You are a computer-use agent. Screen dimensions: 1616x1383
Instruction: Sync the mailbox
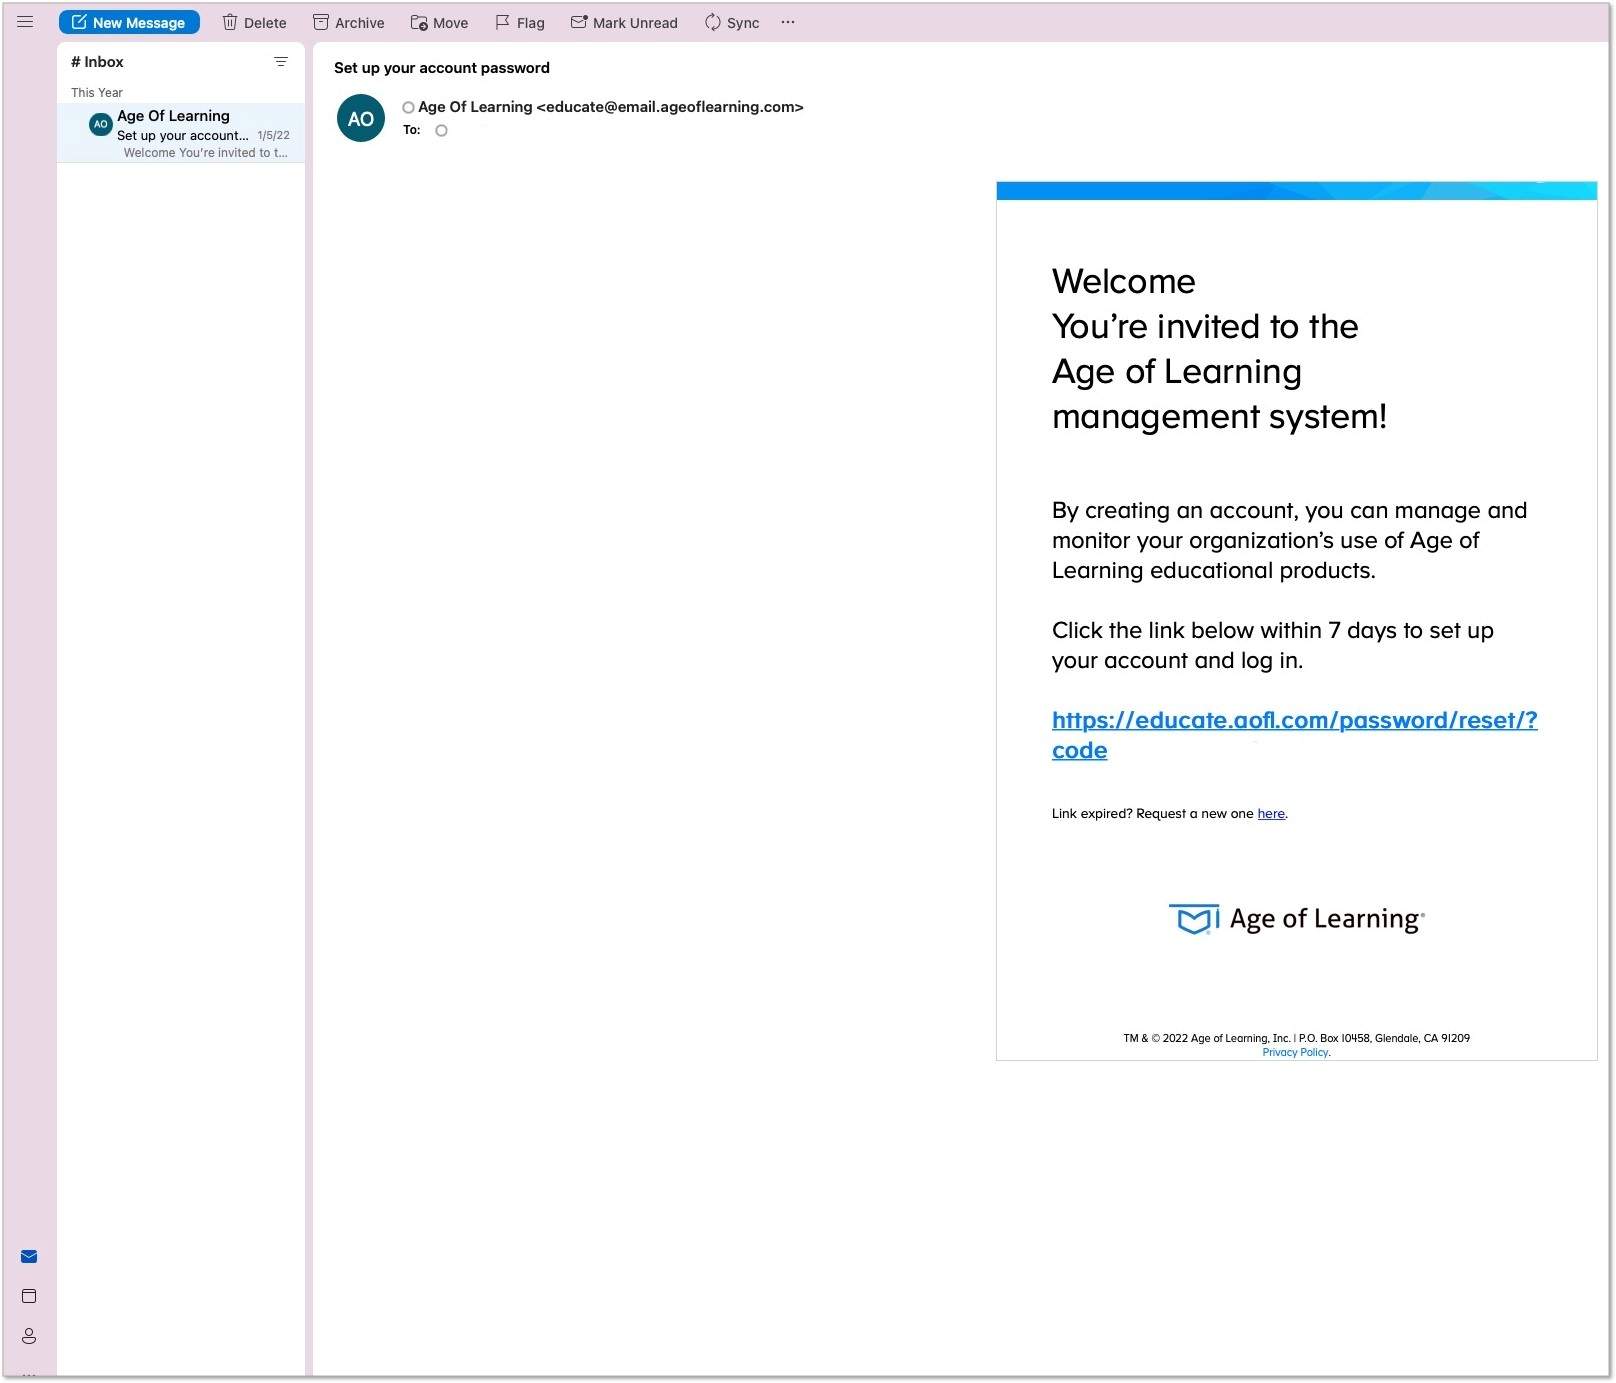coord(732,22)
